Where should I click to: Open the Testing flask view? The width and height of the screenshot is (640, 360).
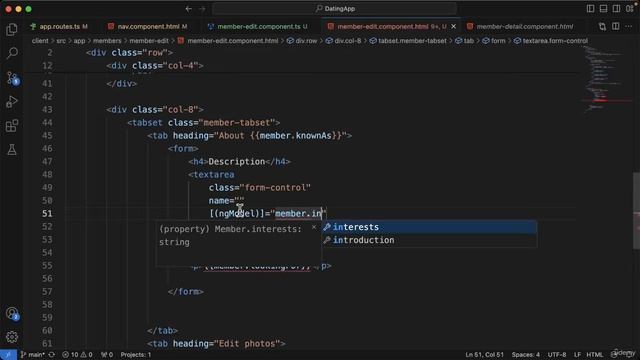click(12, 149)
